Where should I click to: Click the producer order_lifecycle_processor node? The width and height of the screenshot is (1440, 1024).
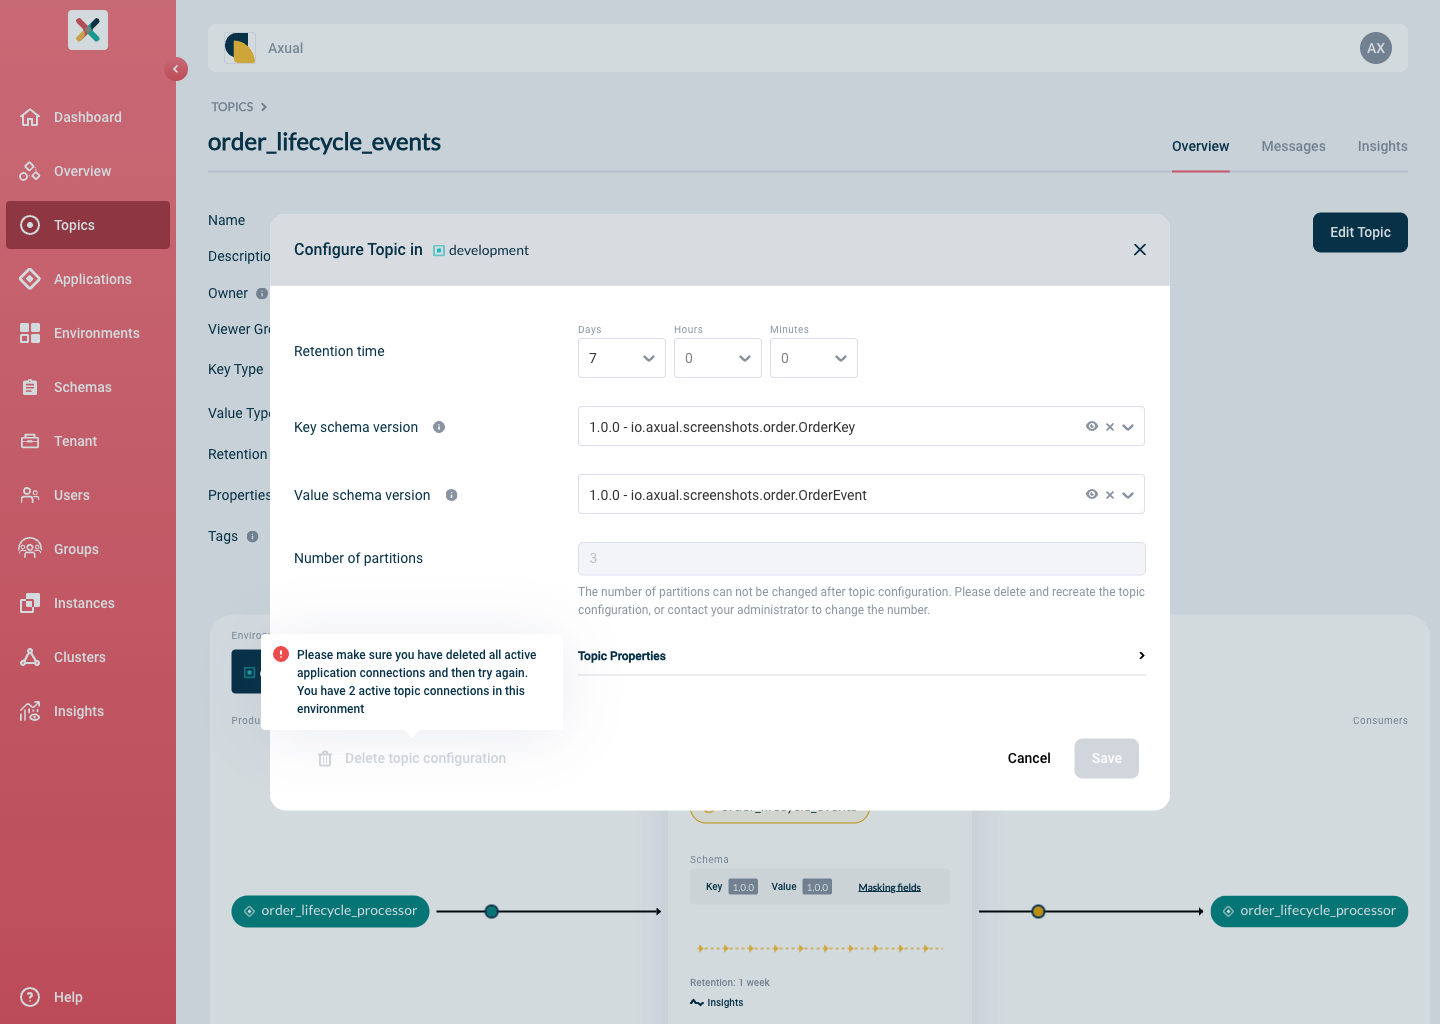click(x=331, y=911)
